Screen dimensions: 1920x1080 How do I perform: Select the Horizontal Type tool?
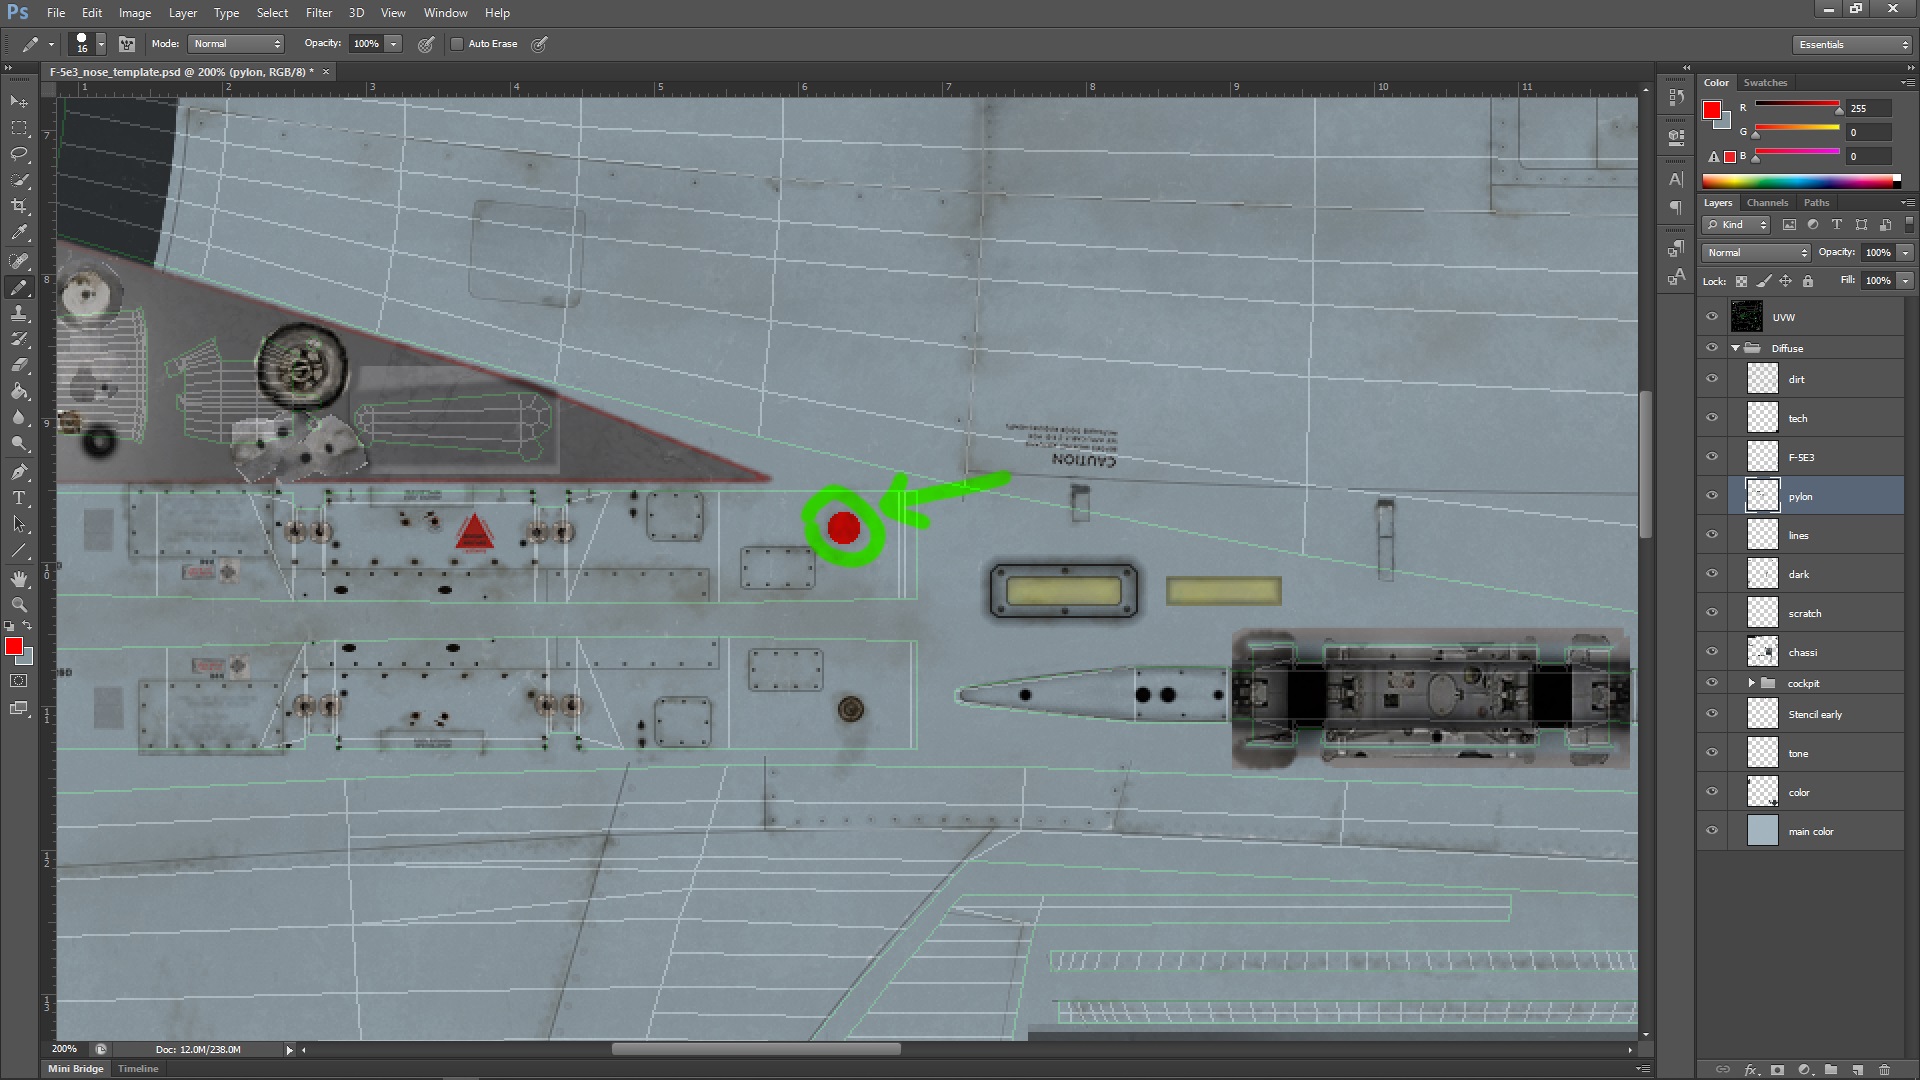click(19, 498)
